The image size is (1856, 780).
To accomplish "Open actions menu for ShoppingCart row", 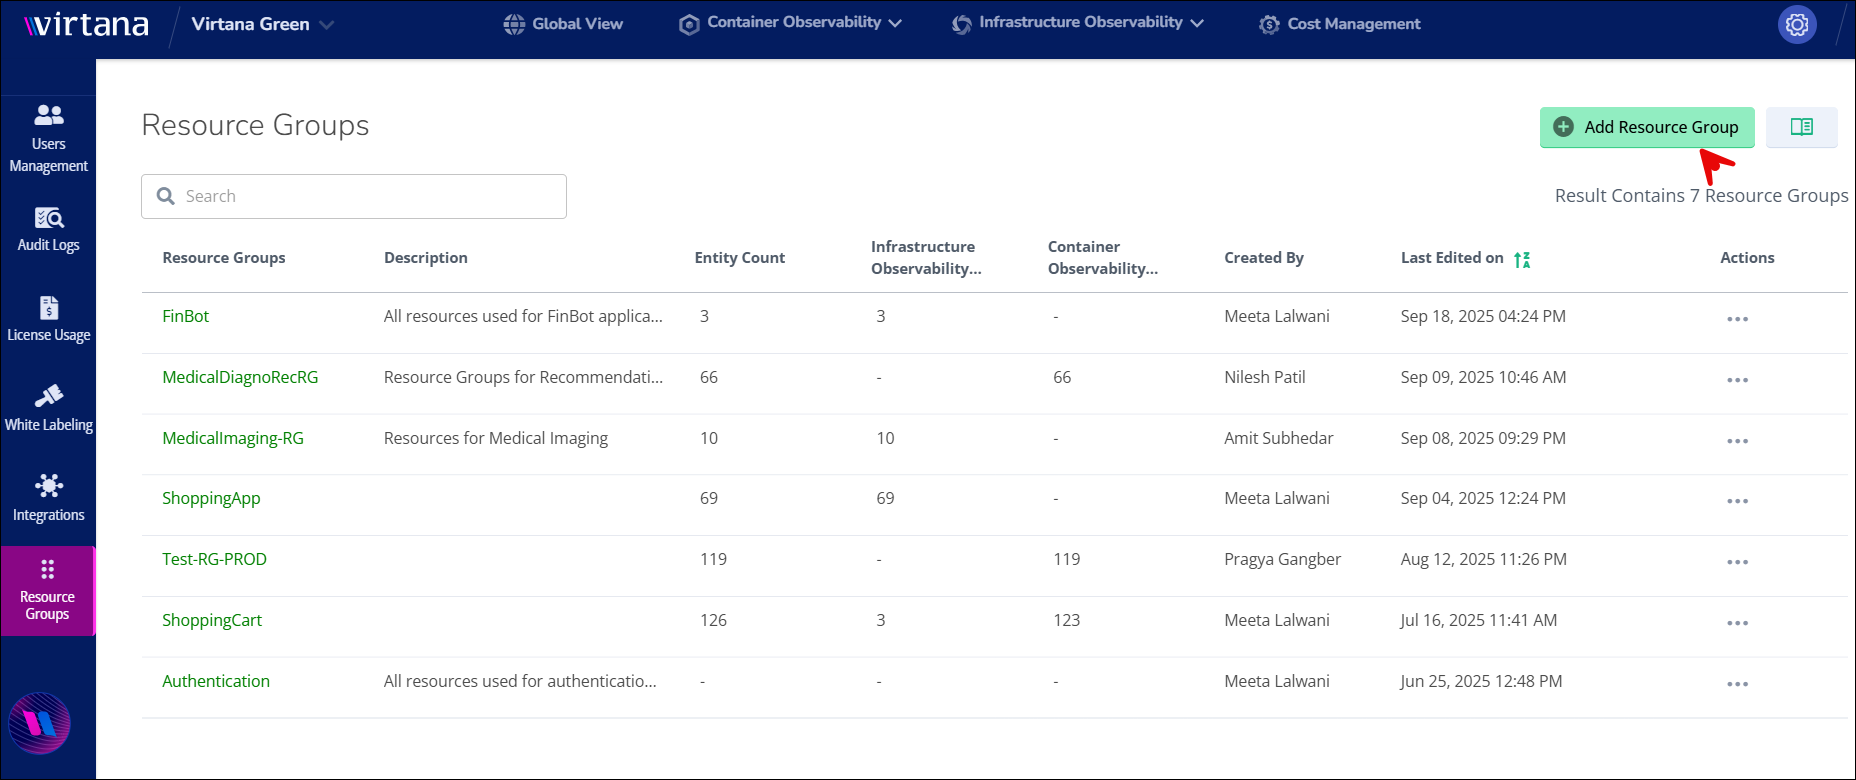I will (1737, 623).
